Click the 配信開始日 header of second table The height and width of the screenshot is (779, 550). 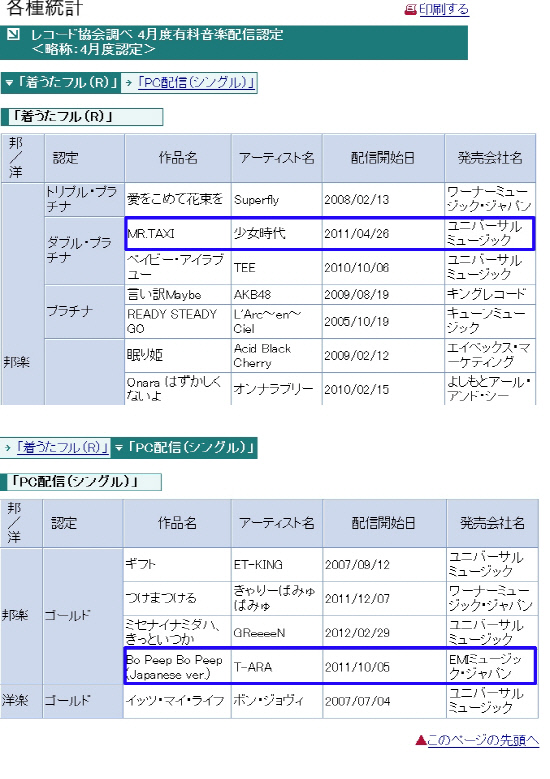(384, 523)
